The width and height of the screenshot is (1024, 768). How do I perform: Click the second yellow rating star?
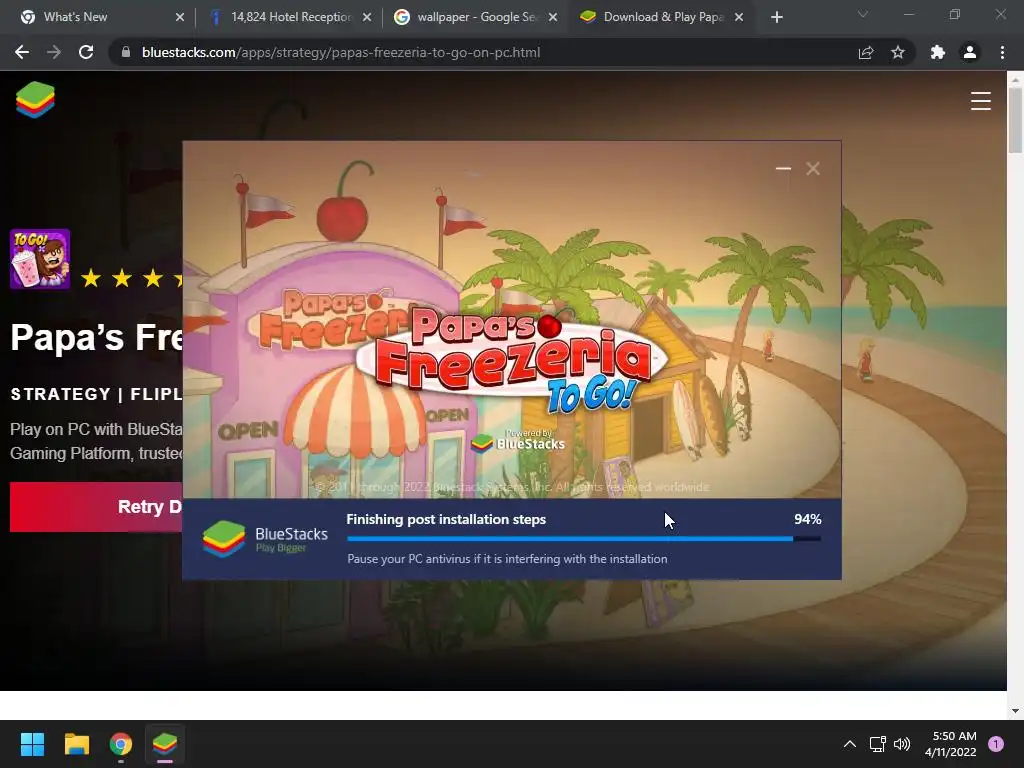click(x=122, y=278)
